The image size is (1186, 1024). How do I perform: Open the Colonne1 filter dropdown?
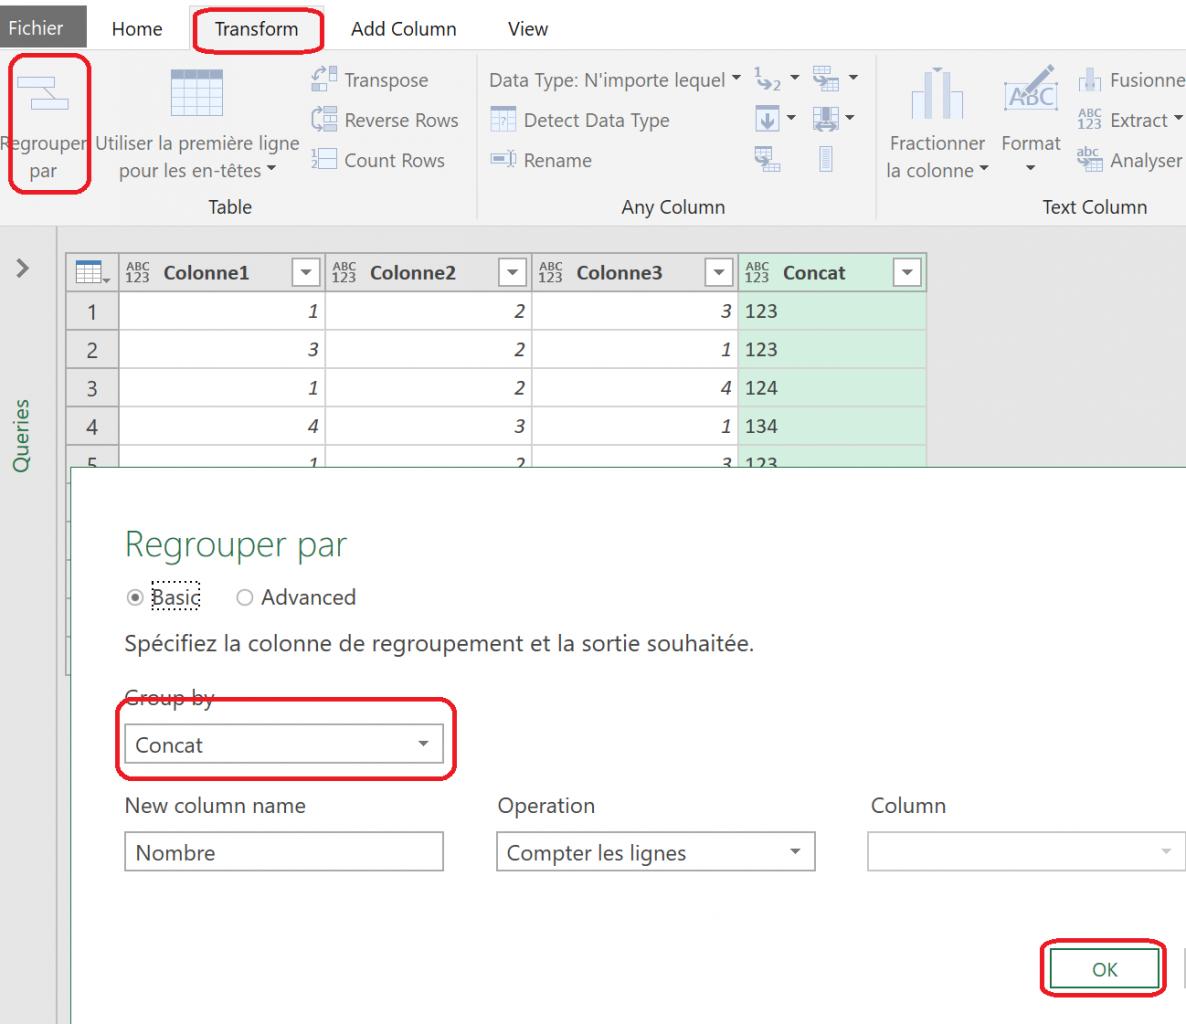click(x=306, y=272)
